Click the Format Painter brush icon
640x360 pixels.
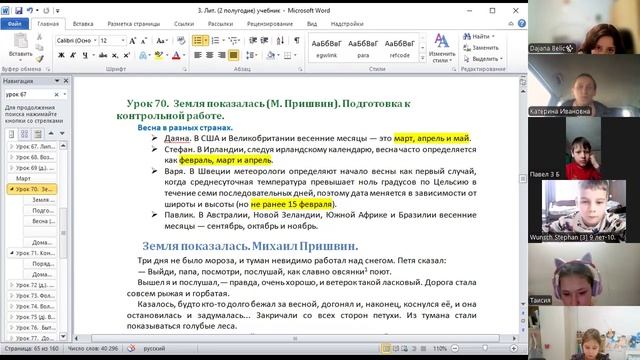40,58
